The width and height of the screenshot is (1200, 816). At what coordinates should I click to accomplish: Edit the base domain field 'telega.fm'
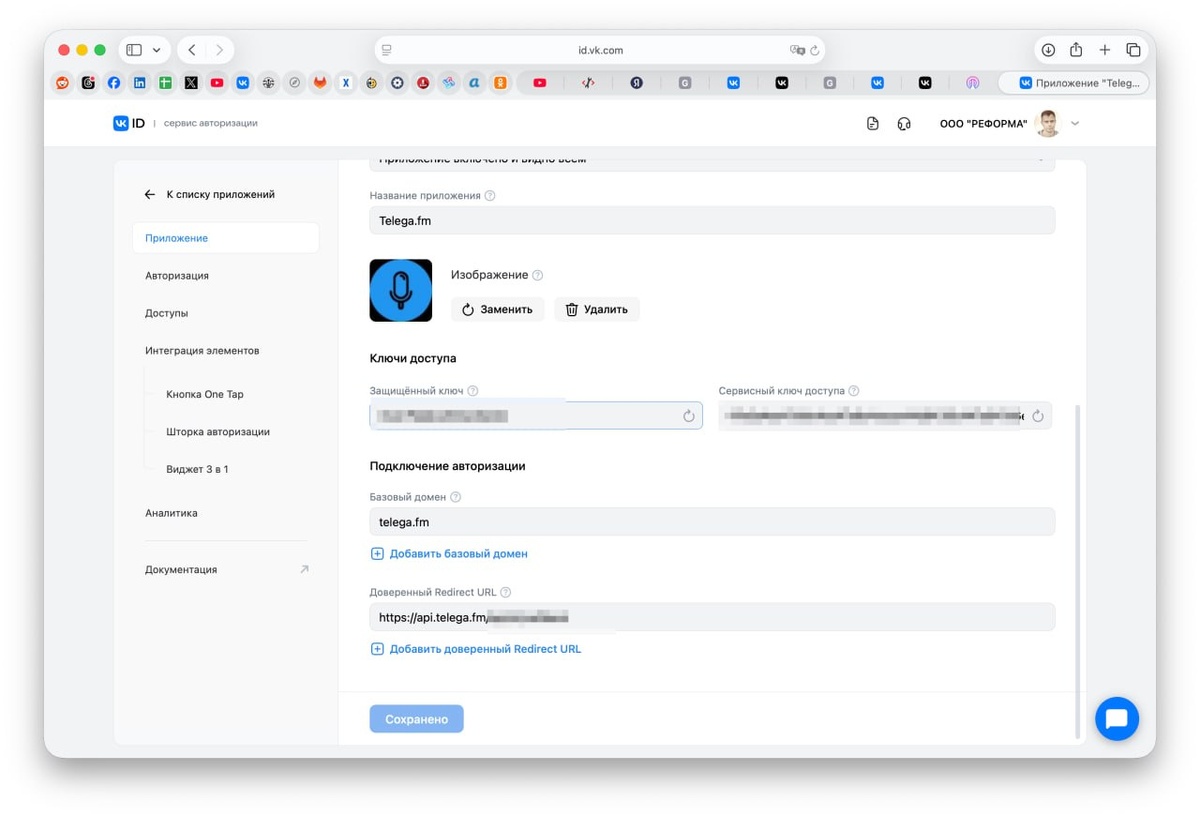click(x=712, y=521)
